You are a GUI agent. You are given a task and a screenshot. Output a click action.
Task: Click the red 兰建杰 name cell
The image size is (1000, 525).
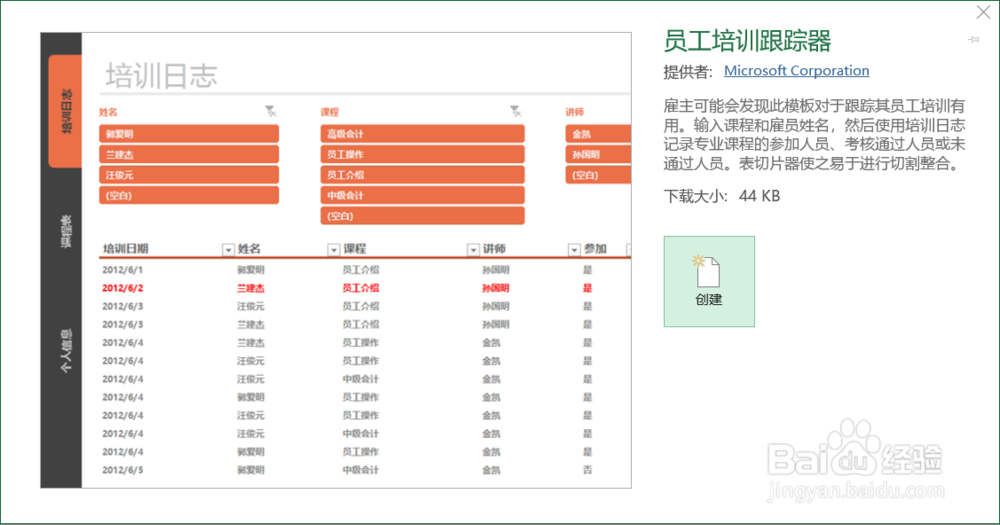pyautogui.click(x=251, y=288)
